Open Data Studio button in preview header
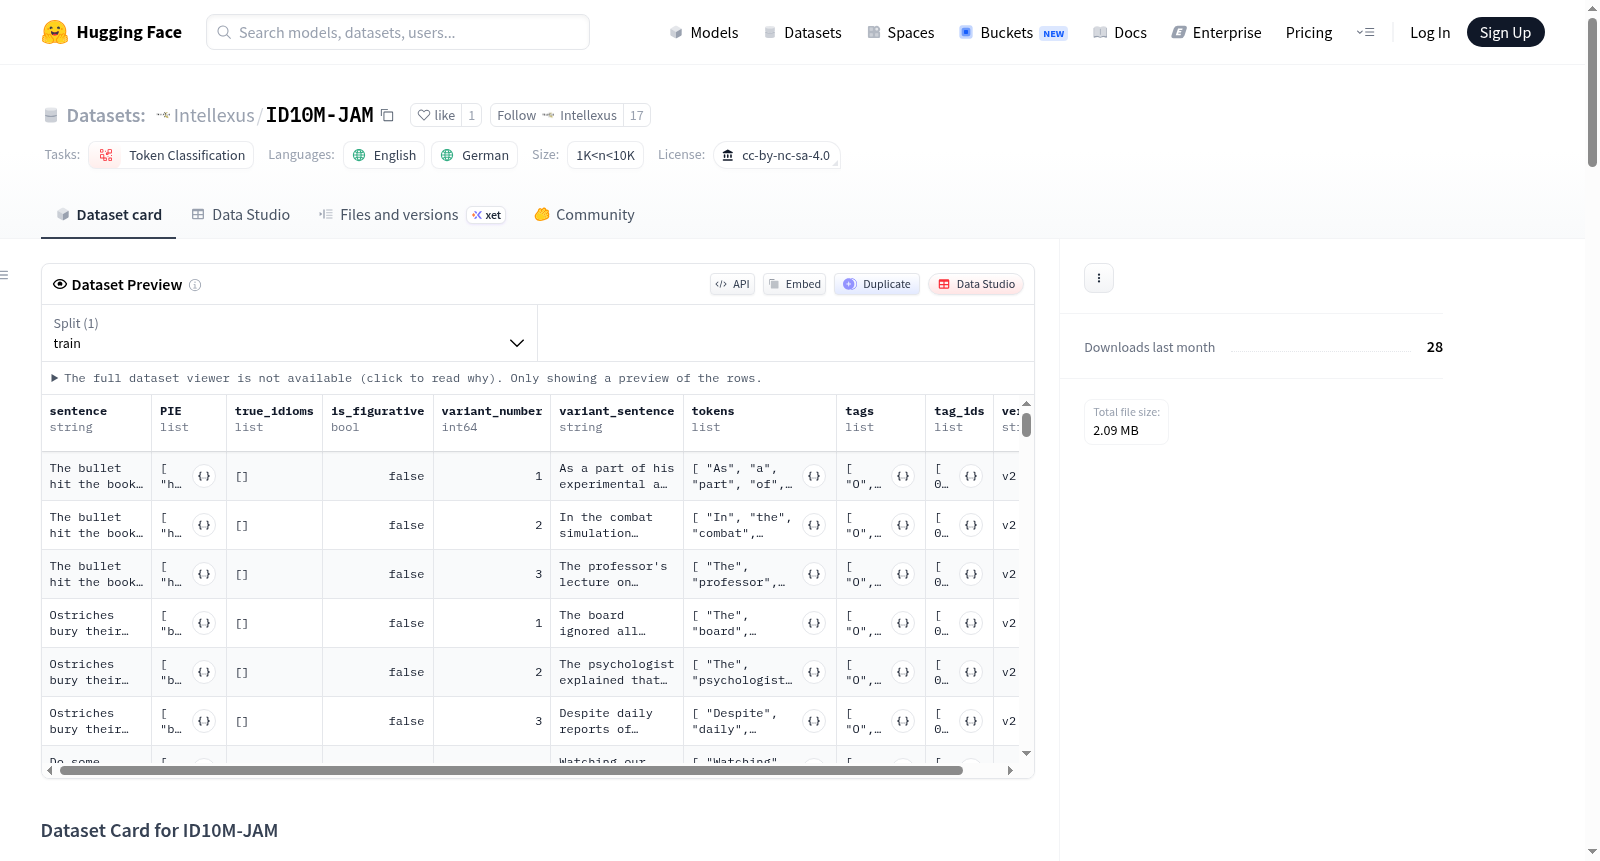Viewport: 1600px width, 861px height. tap(976, 284)
